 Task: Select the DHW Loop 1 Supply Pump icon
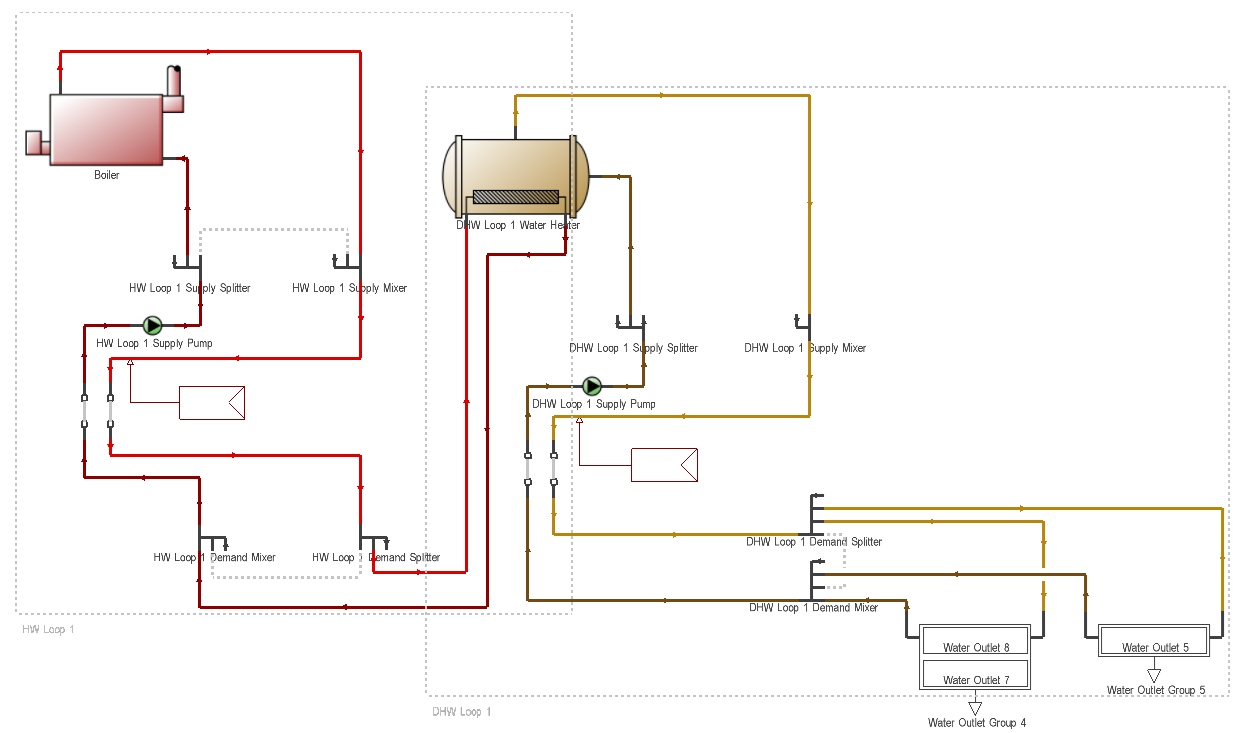[x=592, y=386]
